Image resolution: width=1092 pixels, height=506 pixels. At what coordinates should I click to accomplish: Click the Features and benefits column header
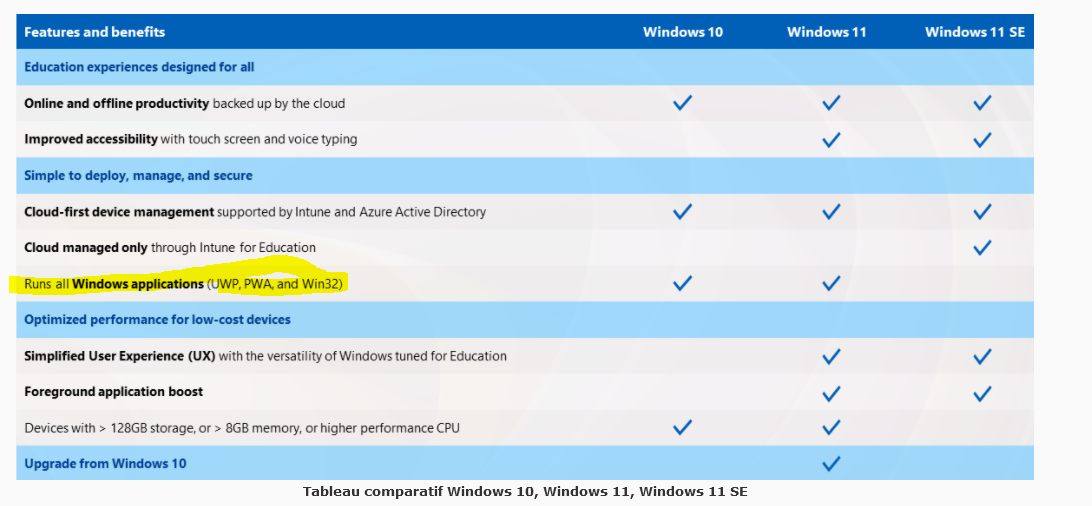pos(95,32)
